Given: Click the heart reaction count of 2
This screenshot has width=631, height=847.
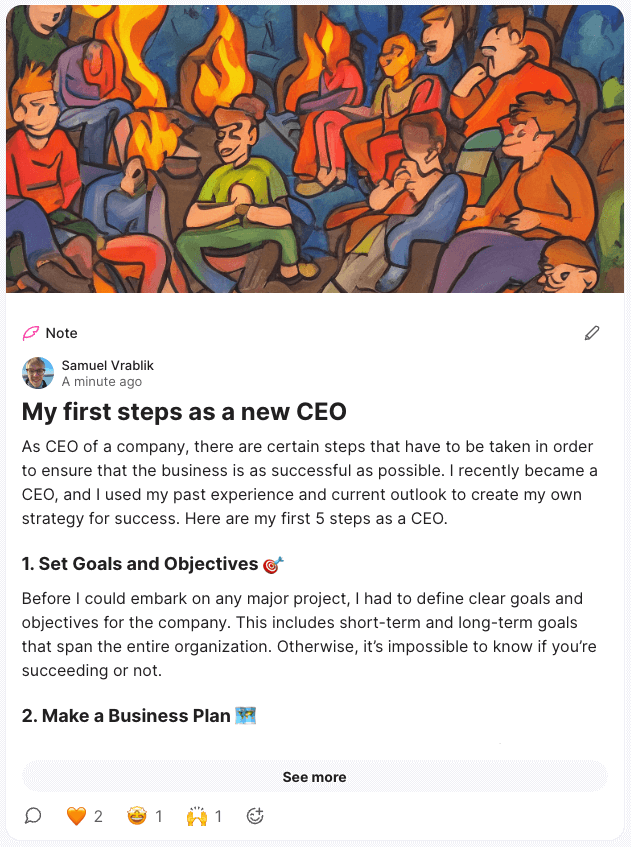Looking at the screenshot, I should tap(98, 816).
